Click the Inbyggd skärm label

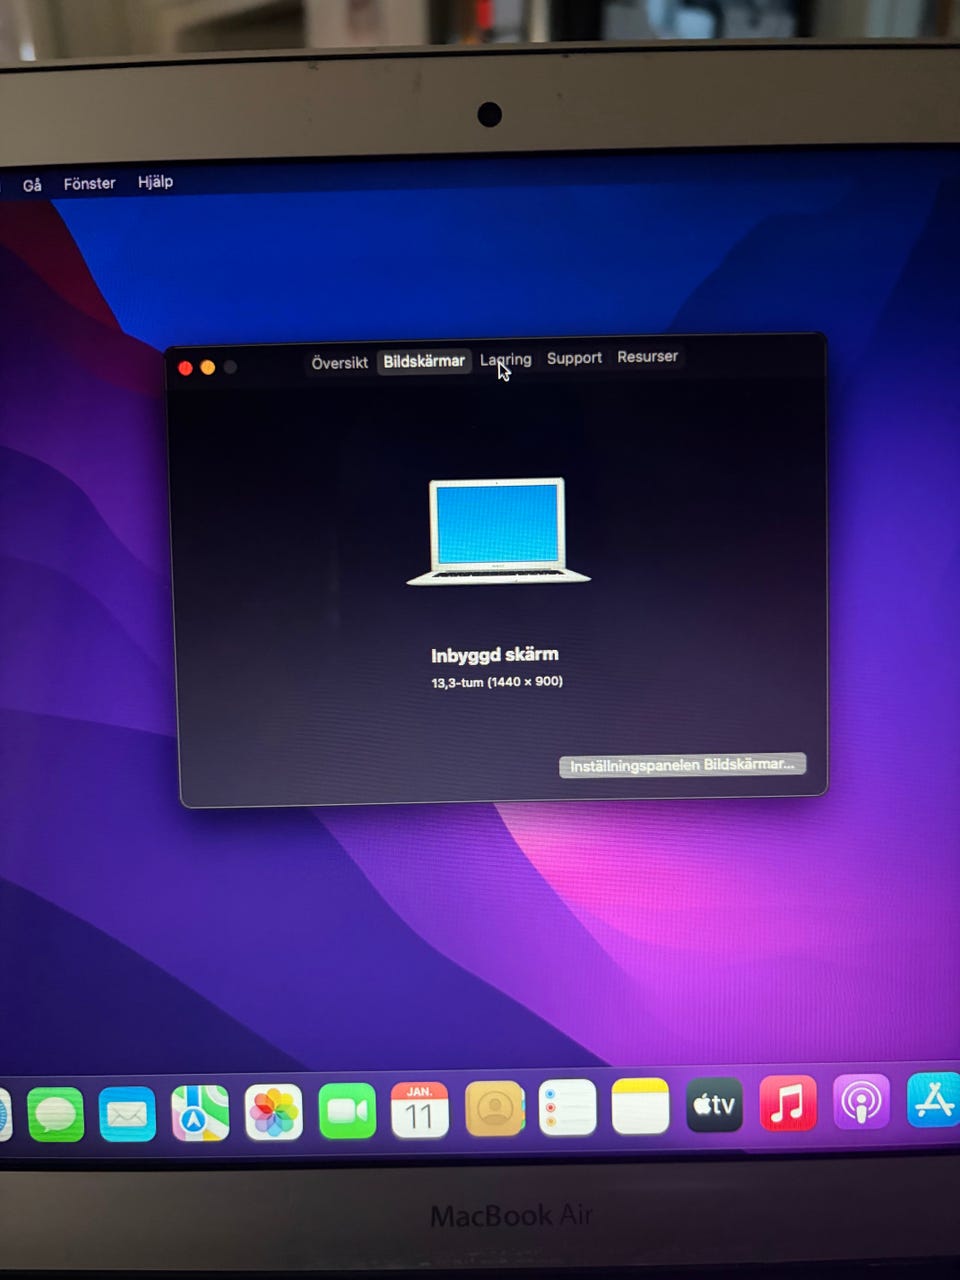pos(495,655)
